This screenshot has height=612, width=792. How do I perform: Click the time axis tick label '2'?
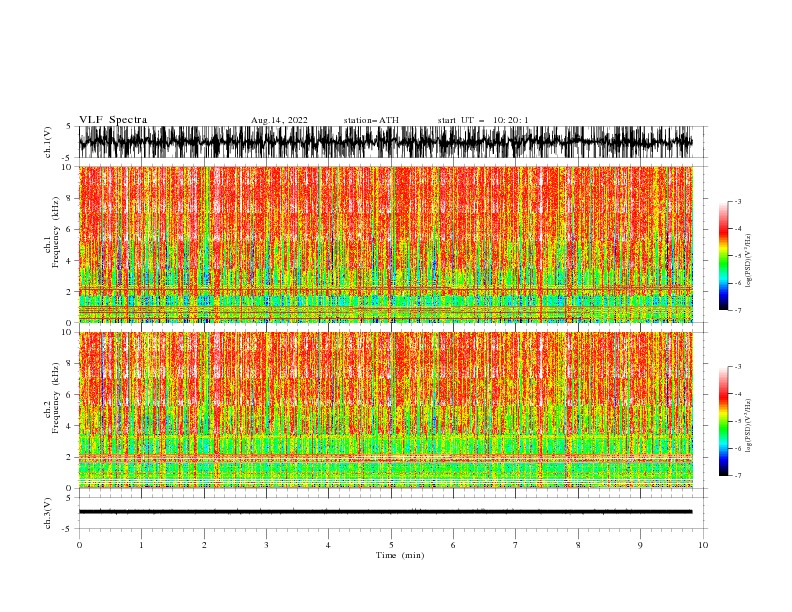(x=204, y=545)
